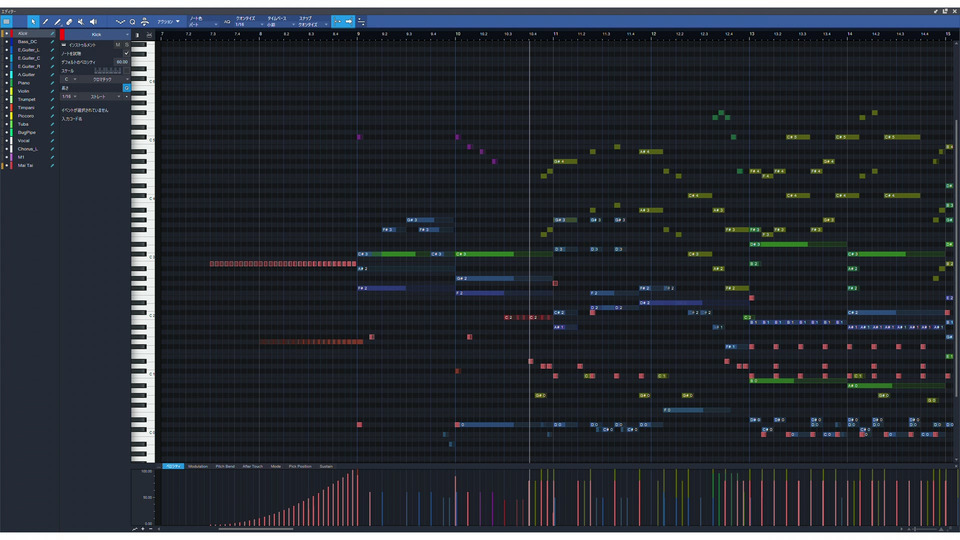Click the M1 track purple color swatch
The width and height of the screenshot is (960, 540).
12,157
